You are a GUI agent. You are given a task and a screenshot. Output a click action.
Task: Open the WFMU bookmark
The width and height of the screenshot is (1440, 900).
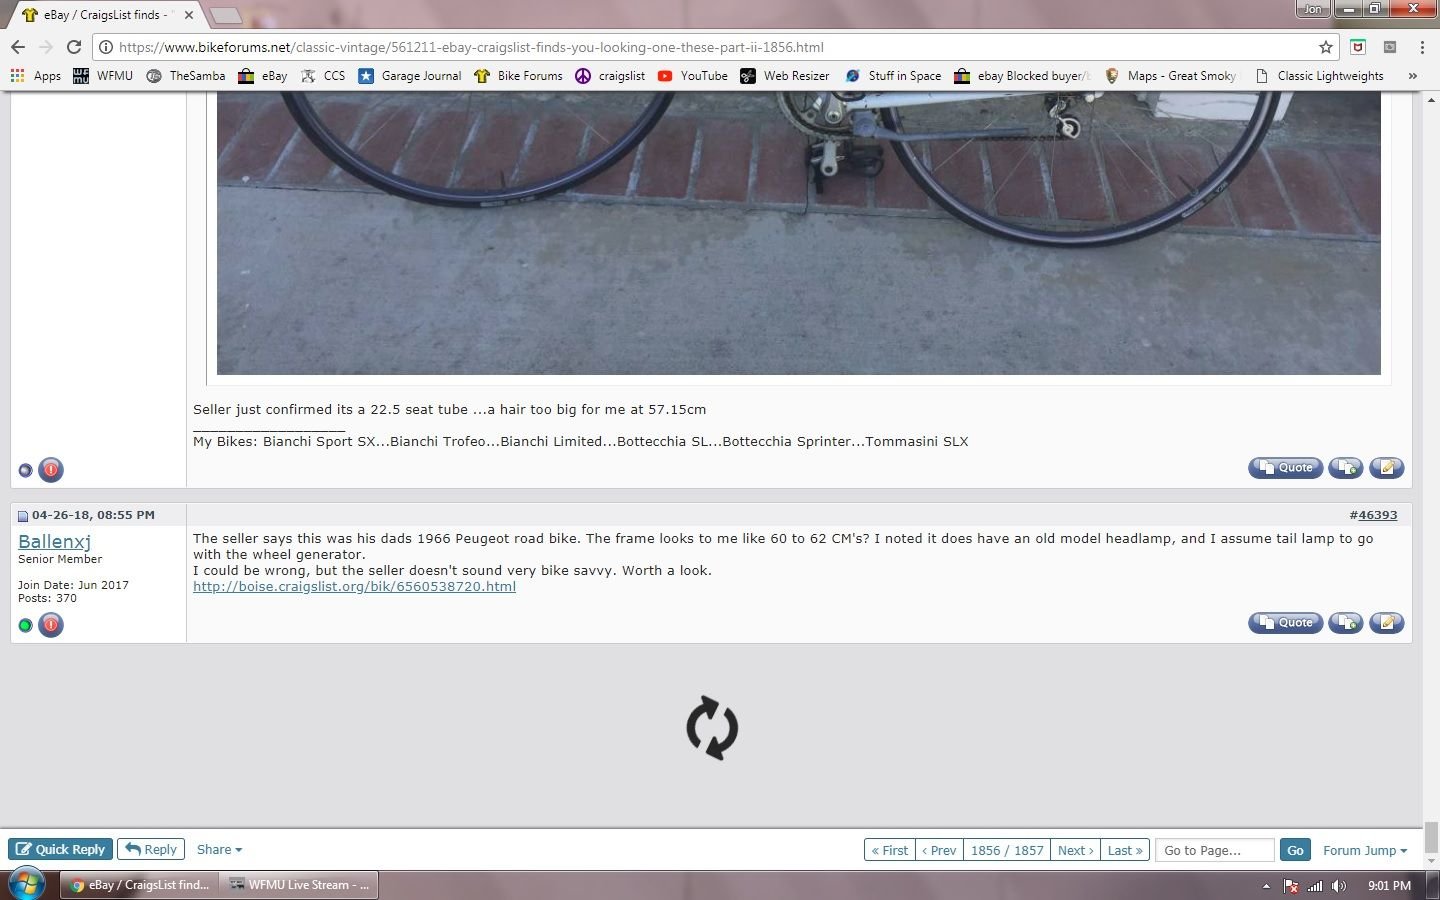pyautogui.click(x=103, y=76)
